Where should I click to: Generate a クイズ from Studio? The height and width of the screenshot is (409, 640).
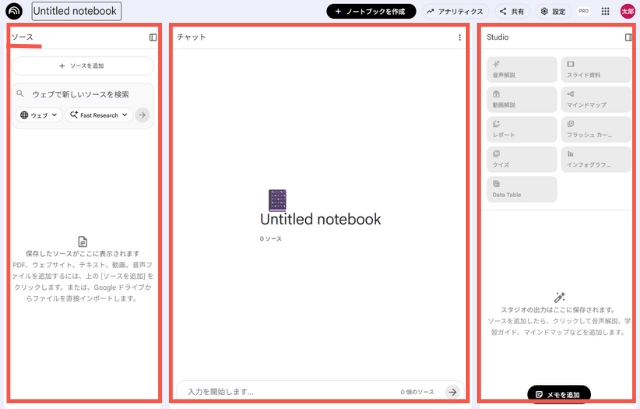(x=520, y=159)
